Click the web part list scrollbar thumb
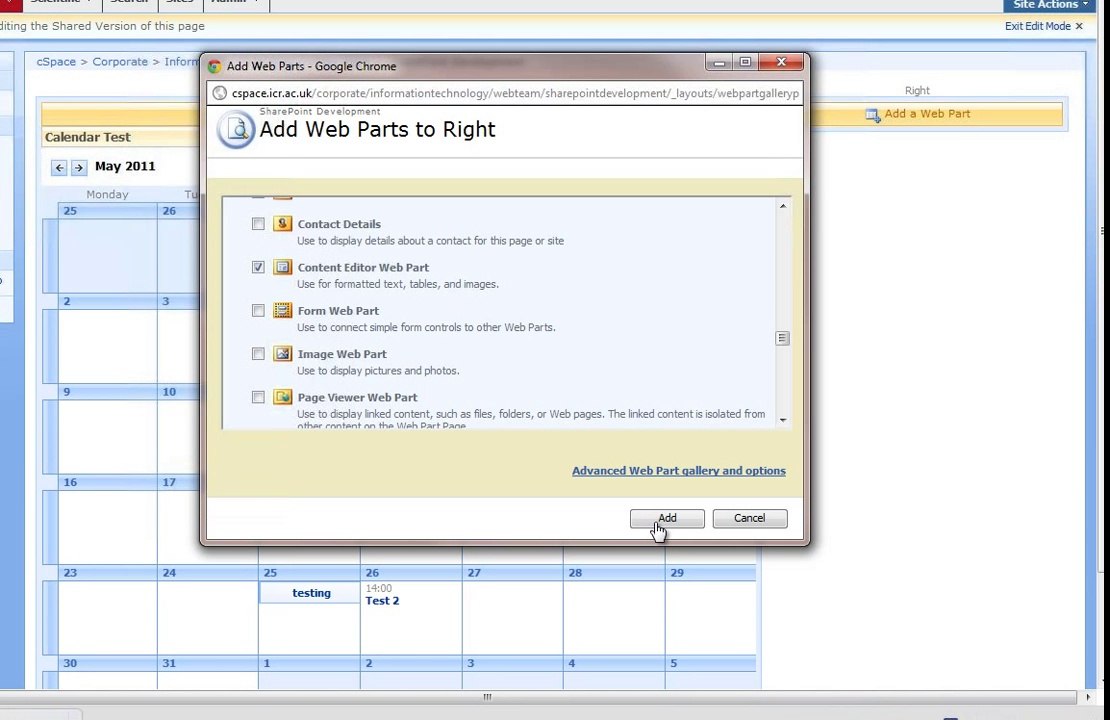Image resolution: width=1110 pixels, height=720 pixels. (x=782, y=338)
